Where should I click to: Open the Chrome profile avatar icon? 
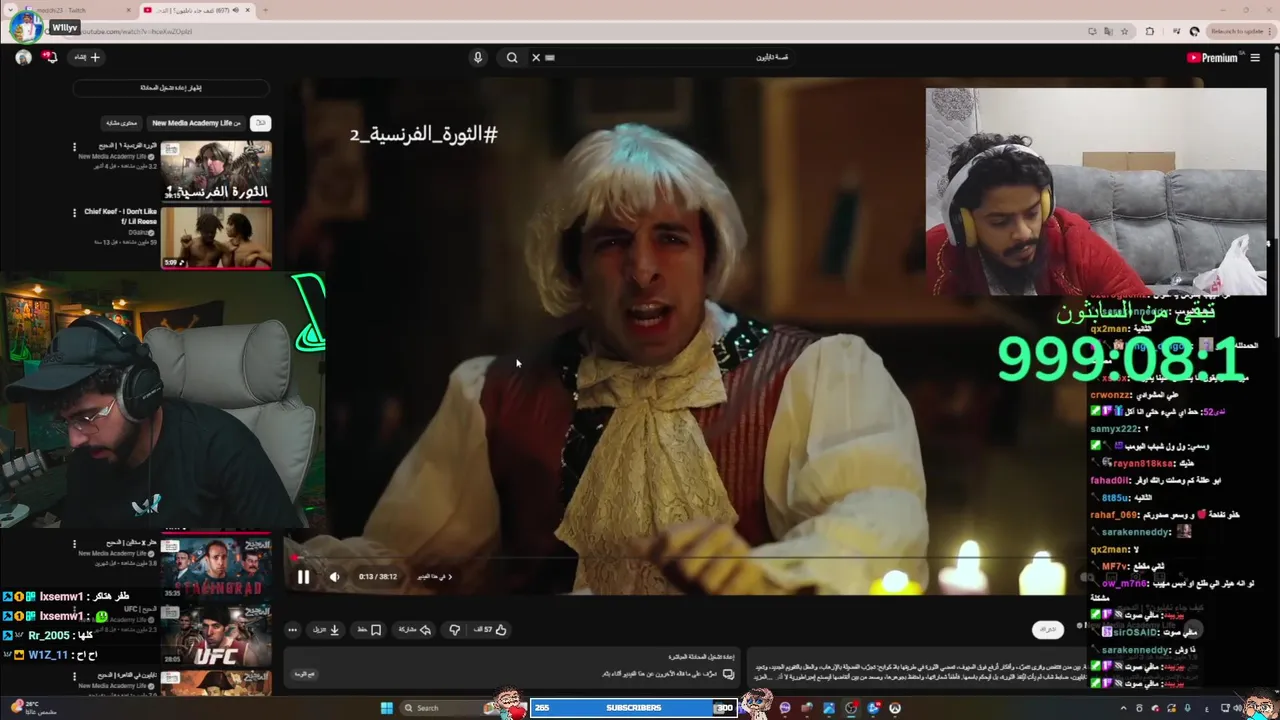[x=1194, y=31]
